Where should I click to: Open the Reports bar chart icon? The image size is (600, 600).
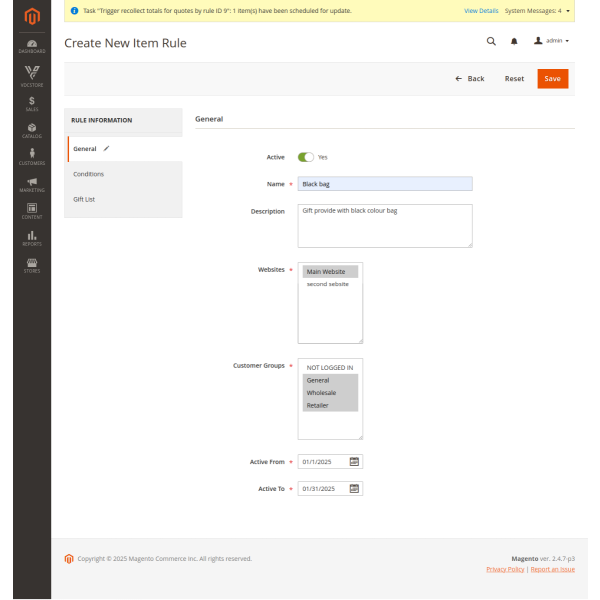click(x=32, y=238)
